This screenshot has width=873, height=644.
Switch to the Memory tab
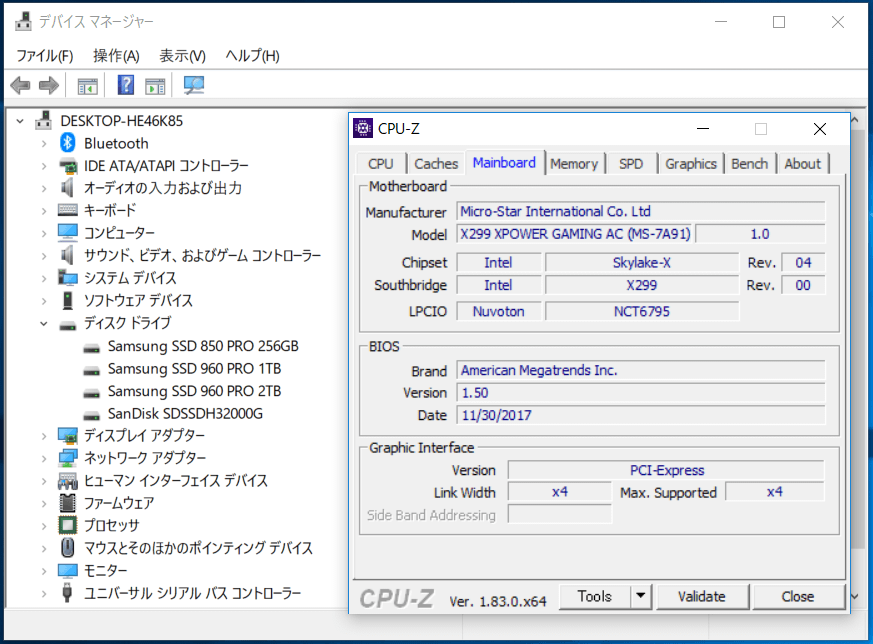point(573,164)
